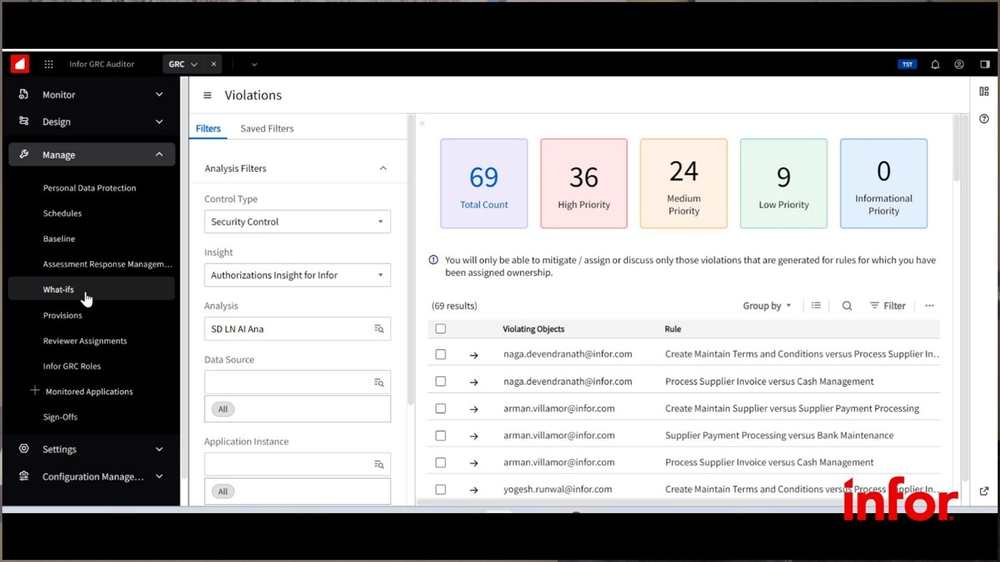The height and width of the screenshot is (562, 1000).
Task: Open the Group by dropdown
Action: (767, 306)
